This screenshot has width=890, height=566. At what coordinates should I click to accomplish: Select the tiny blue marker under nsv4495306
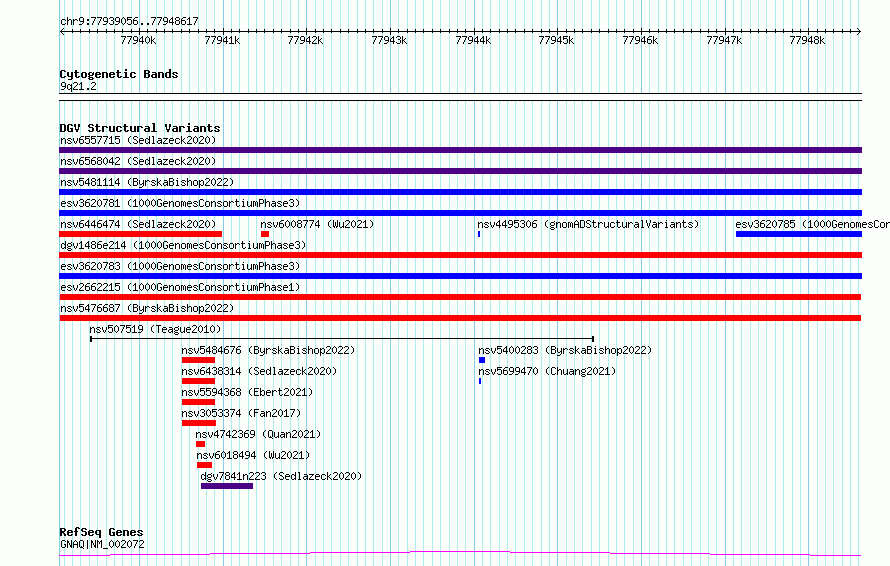479,234
